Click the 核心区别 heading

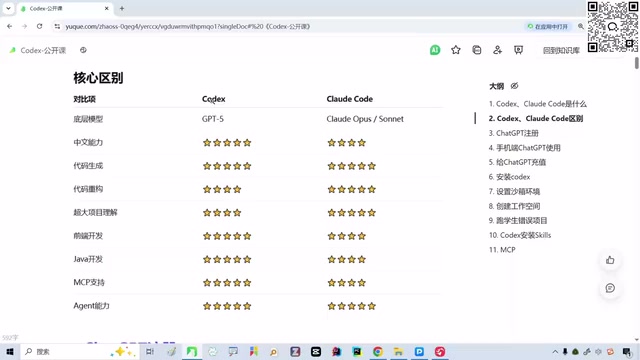tap(98, 78)
